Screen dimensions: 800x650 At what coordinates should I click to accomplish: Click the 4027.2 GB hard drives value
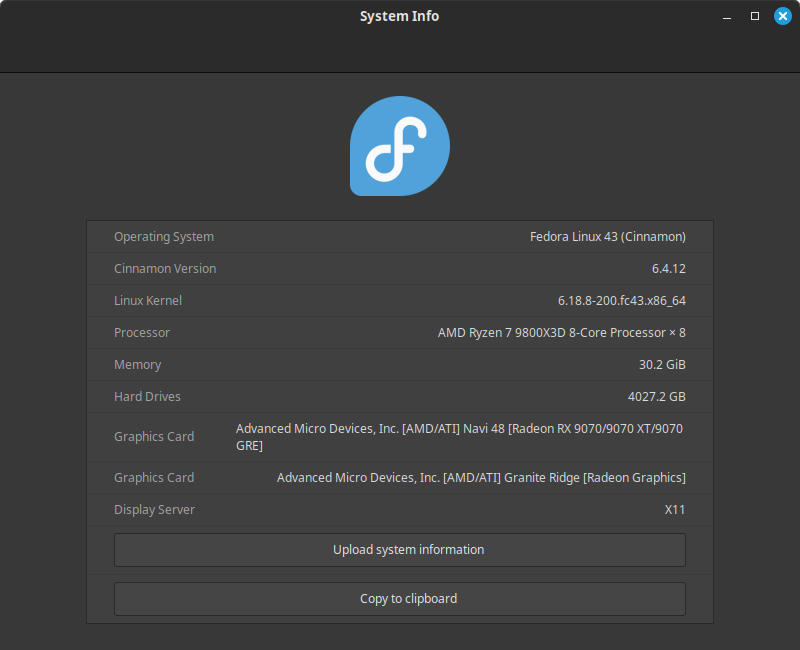656,397
